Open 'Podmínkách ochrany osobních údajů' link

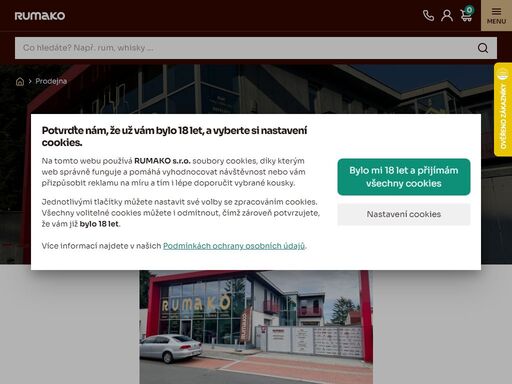[x=234, y=246]
